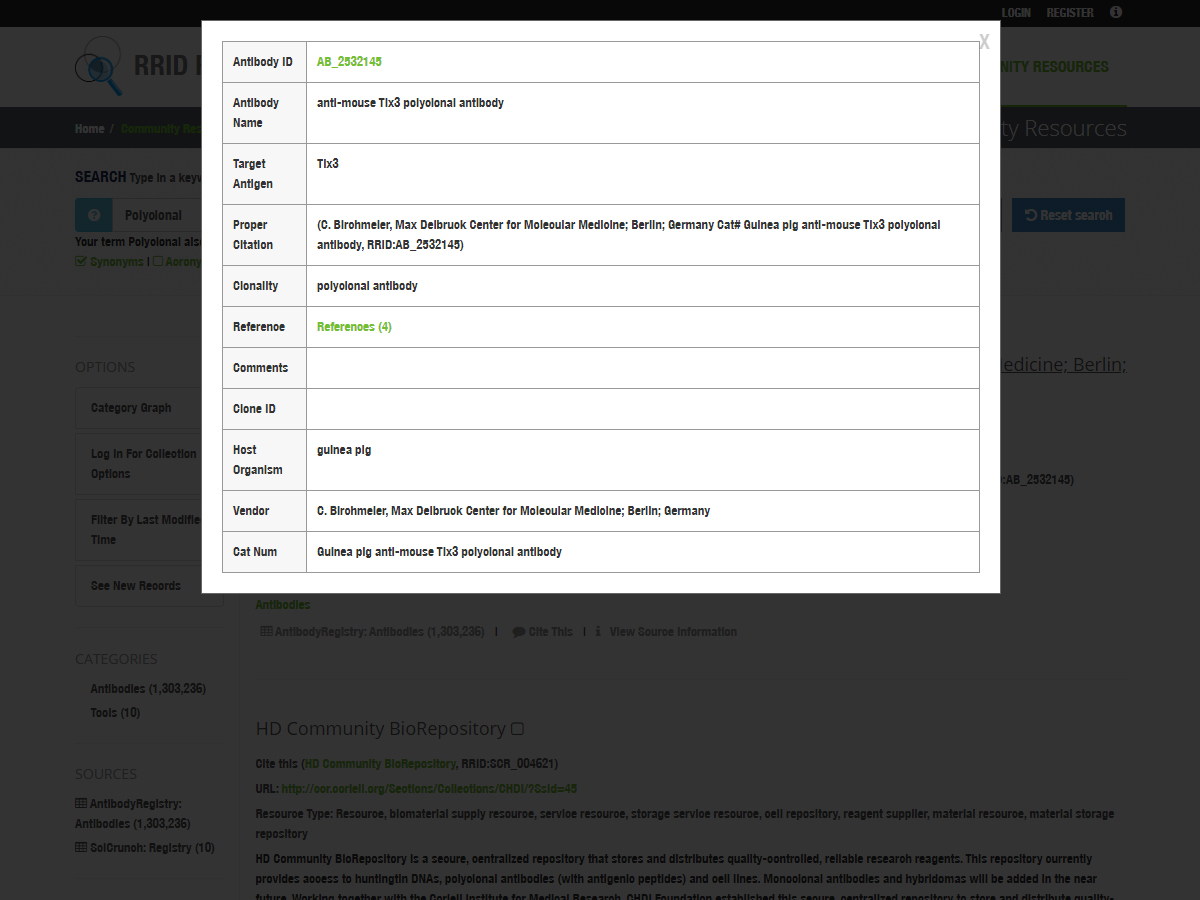Open the Category Graph option

(131, 408)
